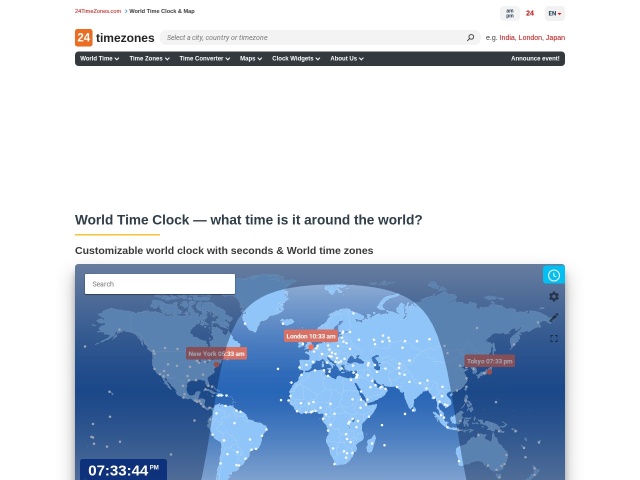Expand the Clock Widgets menu
The image size is (640, 480).
(x=296, y=58)
